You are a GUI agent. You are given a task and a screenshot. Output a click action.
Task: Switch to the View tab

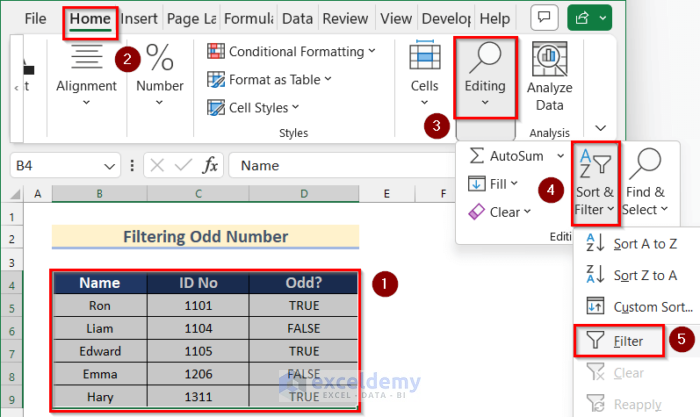[x=396, y=19]
